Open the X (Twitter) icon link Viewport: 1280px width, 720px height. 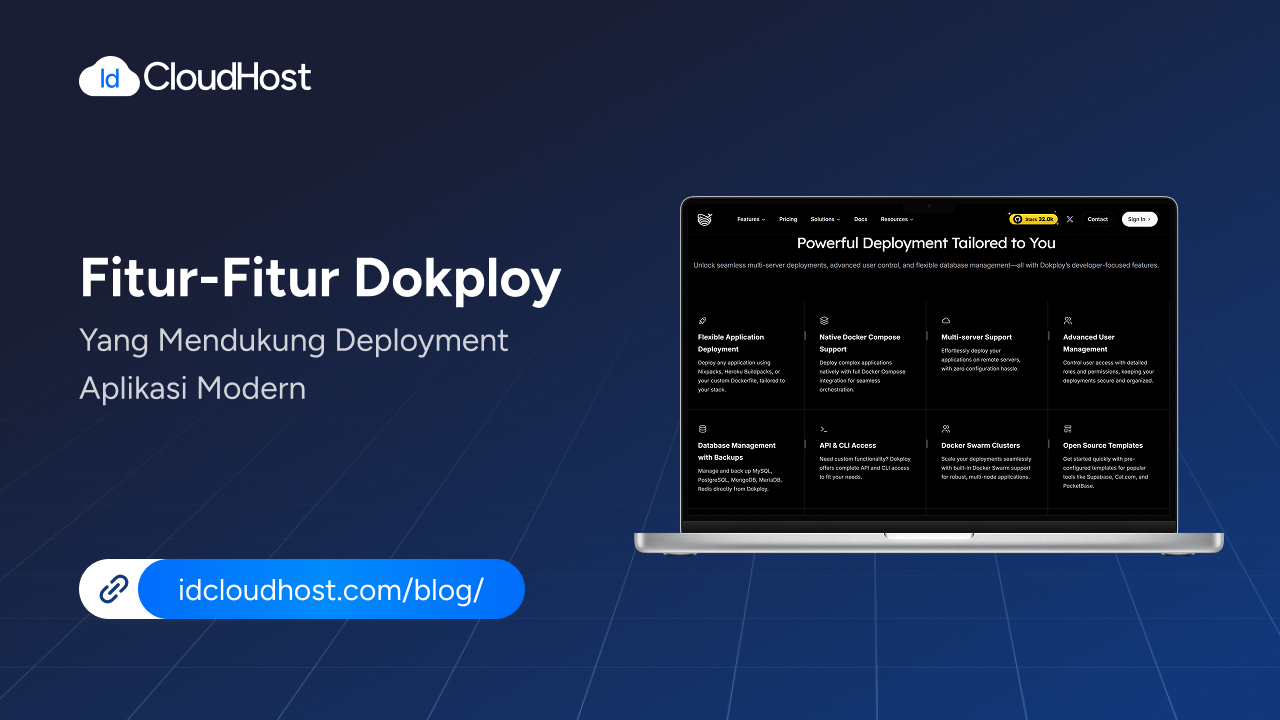pos(1069,219)
